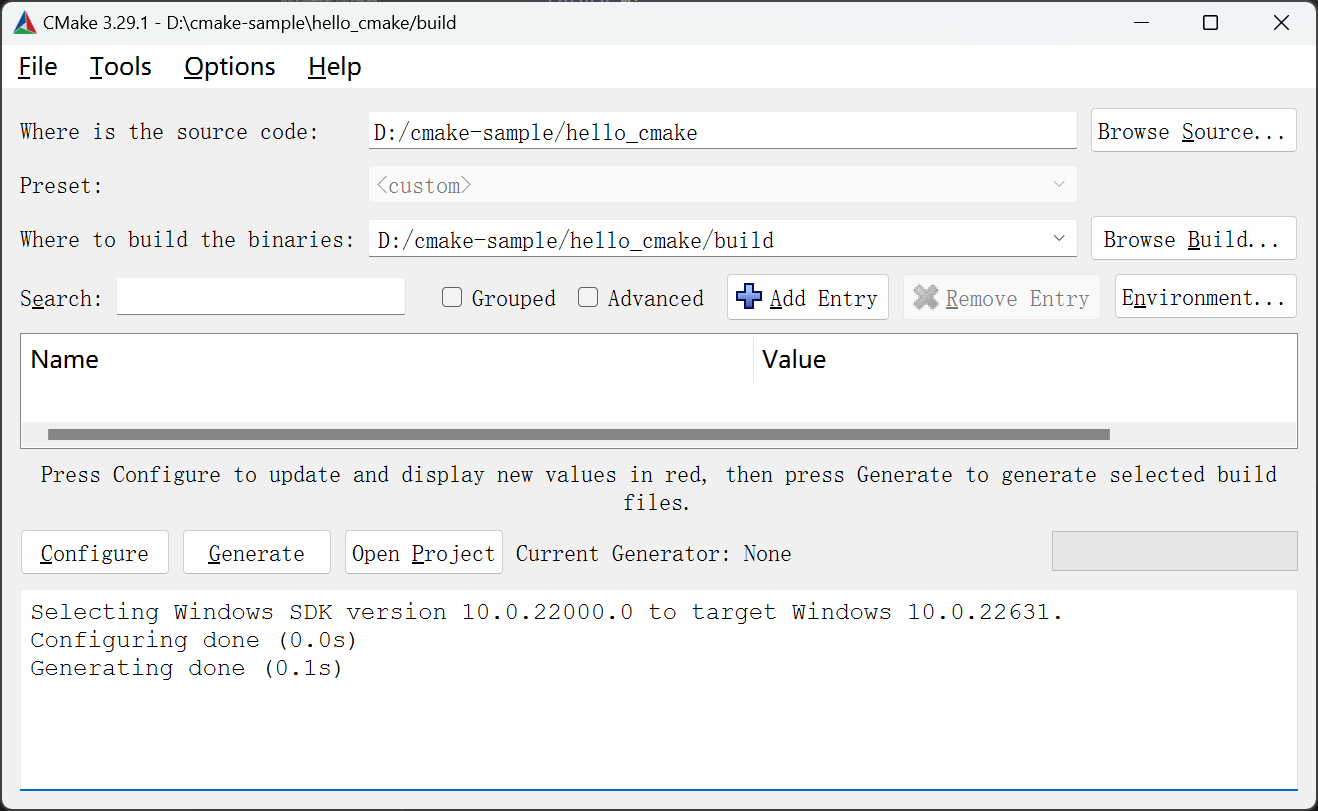
Task: Click the CMake logo icon in title bar
Action: tap(25, 22)
